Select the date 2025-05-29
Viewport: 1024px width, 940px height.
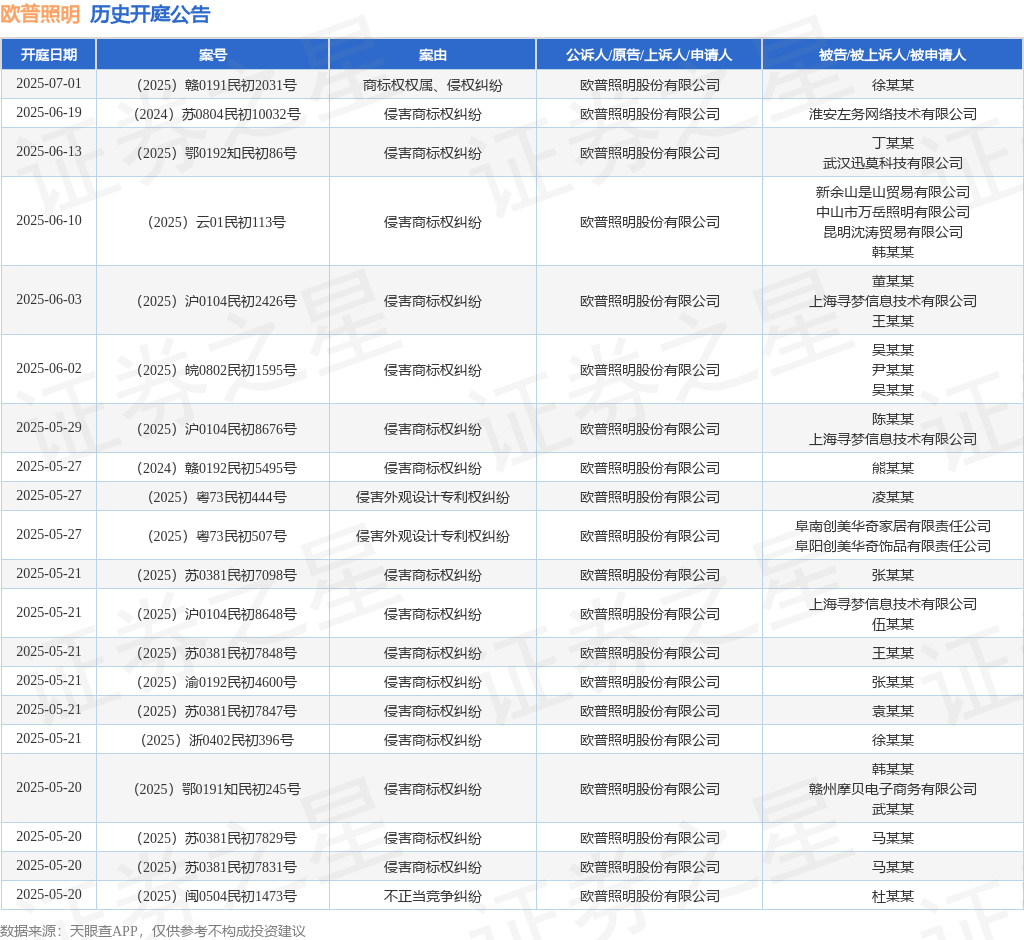(49, 428)
